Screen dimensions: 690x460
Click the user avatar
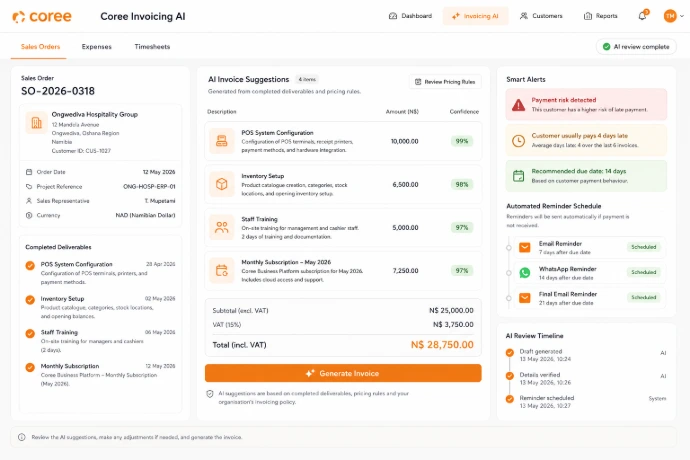[x=670, y=16]
